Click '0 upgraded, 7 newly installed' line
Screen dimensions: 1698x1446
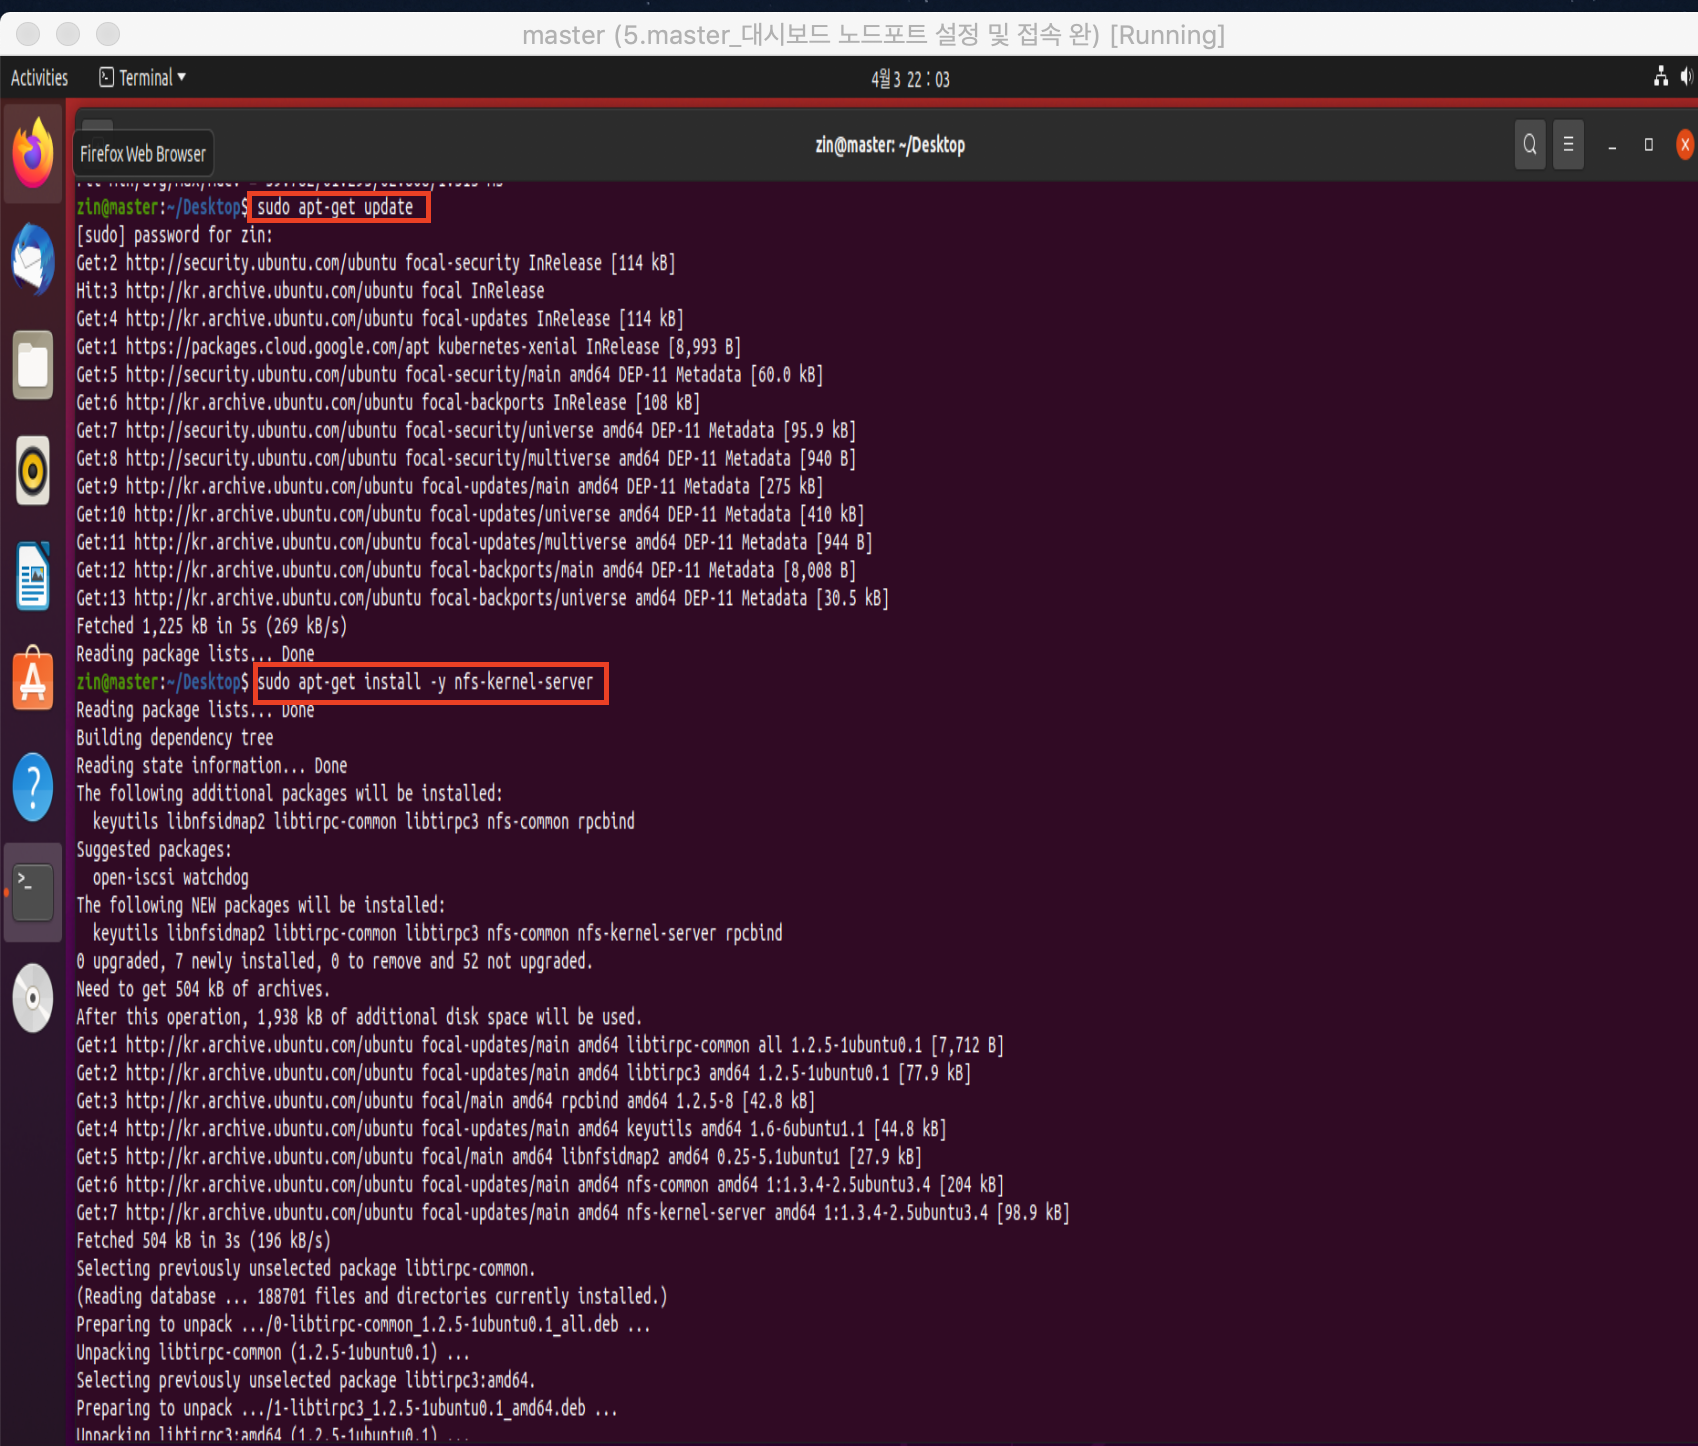(x=334, y=961)
